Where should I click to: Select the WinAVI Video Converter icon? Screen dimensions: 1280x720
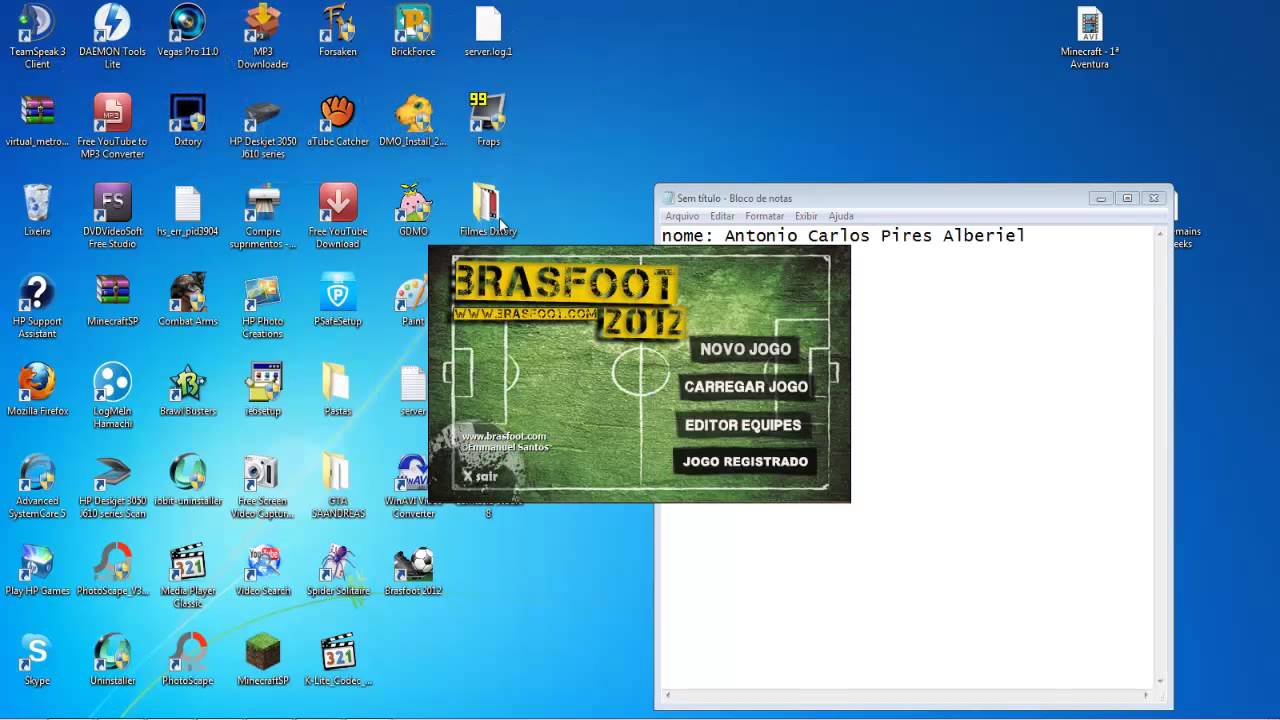point(413,487)
